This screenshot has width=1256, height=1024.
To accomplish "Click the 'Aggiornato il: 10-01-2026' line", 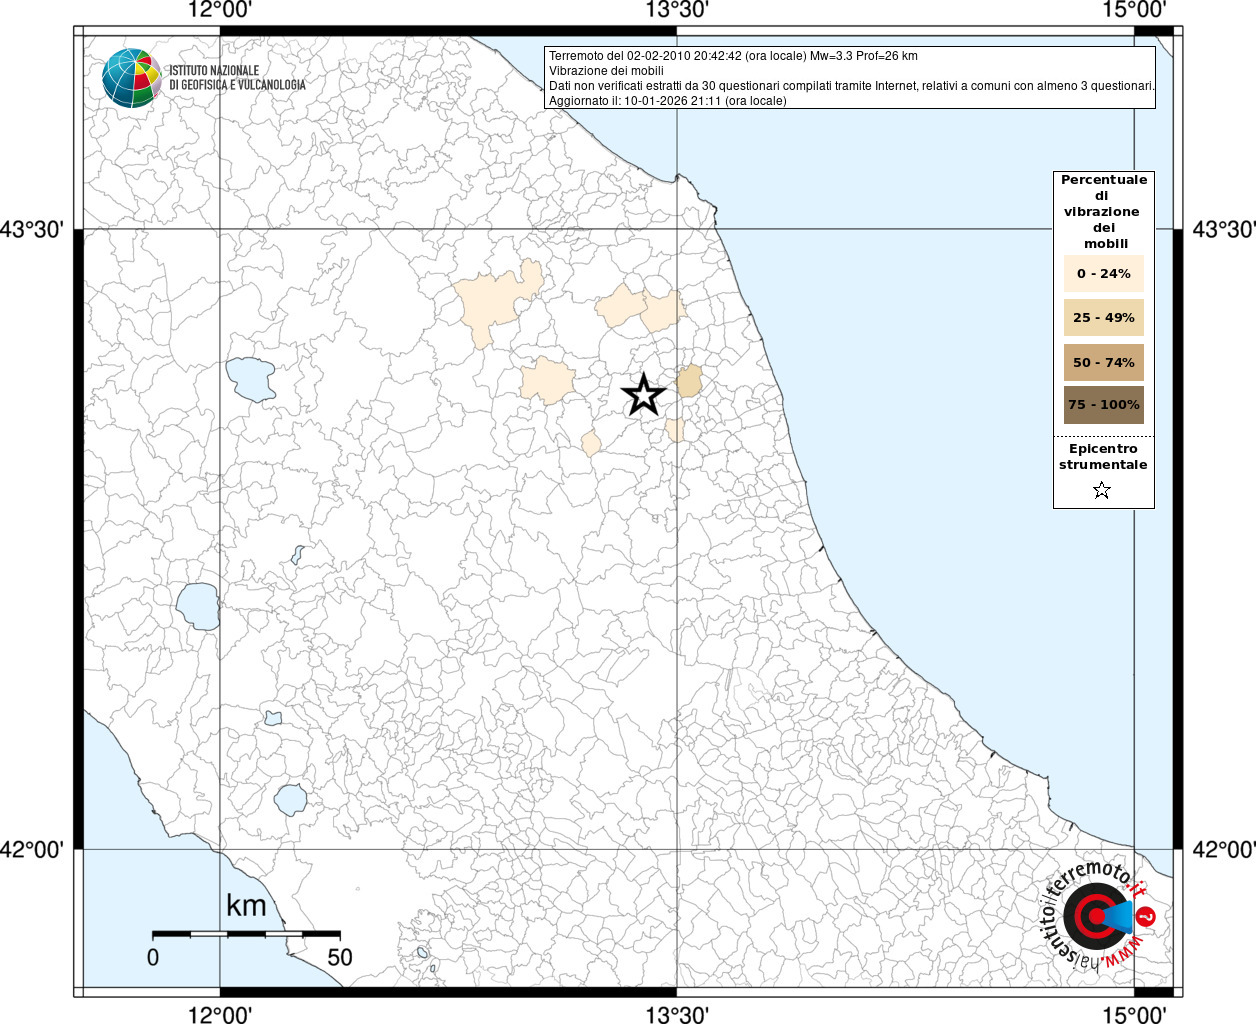I will pos(668,101).
